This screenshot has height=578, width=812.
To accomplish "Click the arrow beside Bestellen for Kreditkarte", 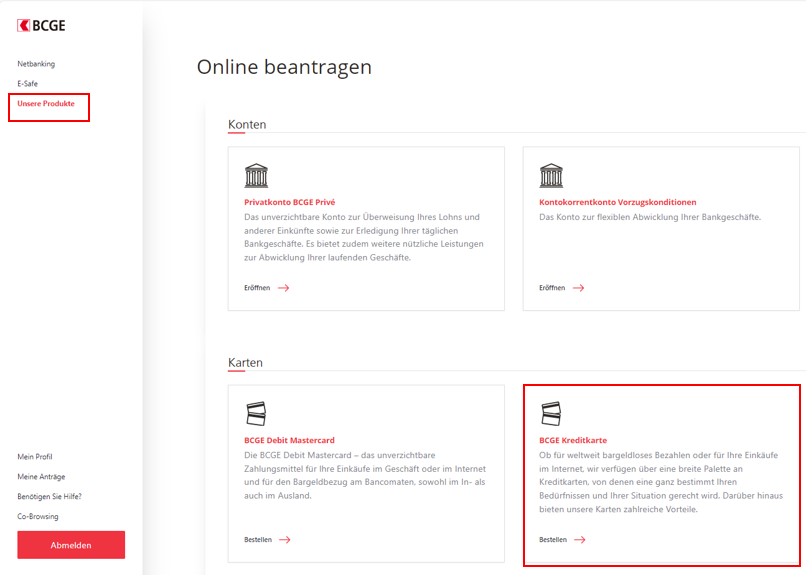I will point(580,540).
